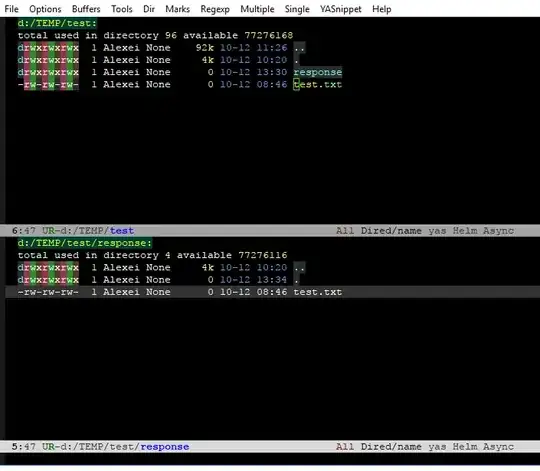Open the Tools menu

(122, 9)
